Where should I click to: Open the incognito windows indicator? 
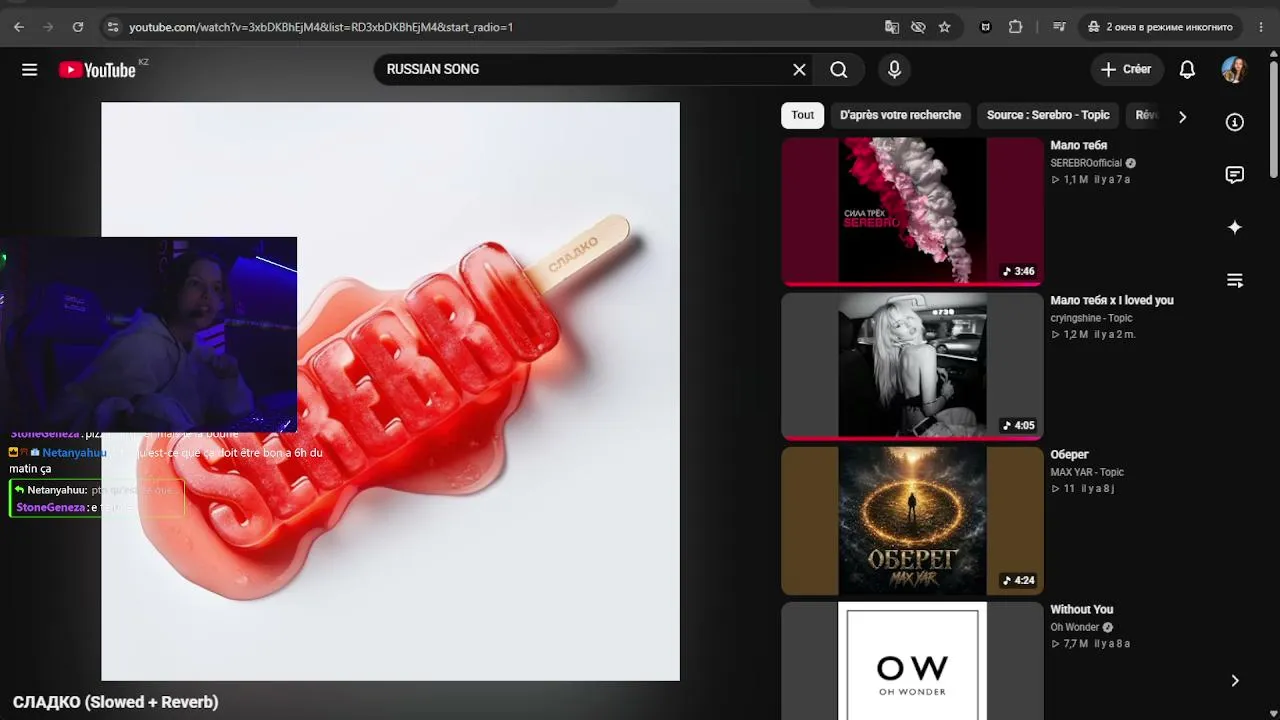1160,27
